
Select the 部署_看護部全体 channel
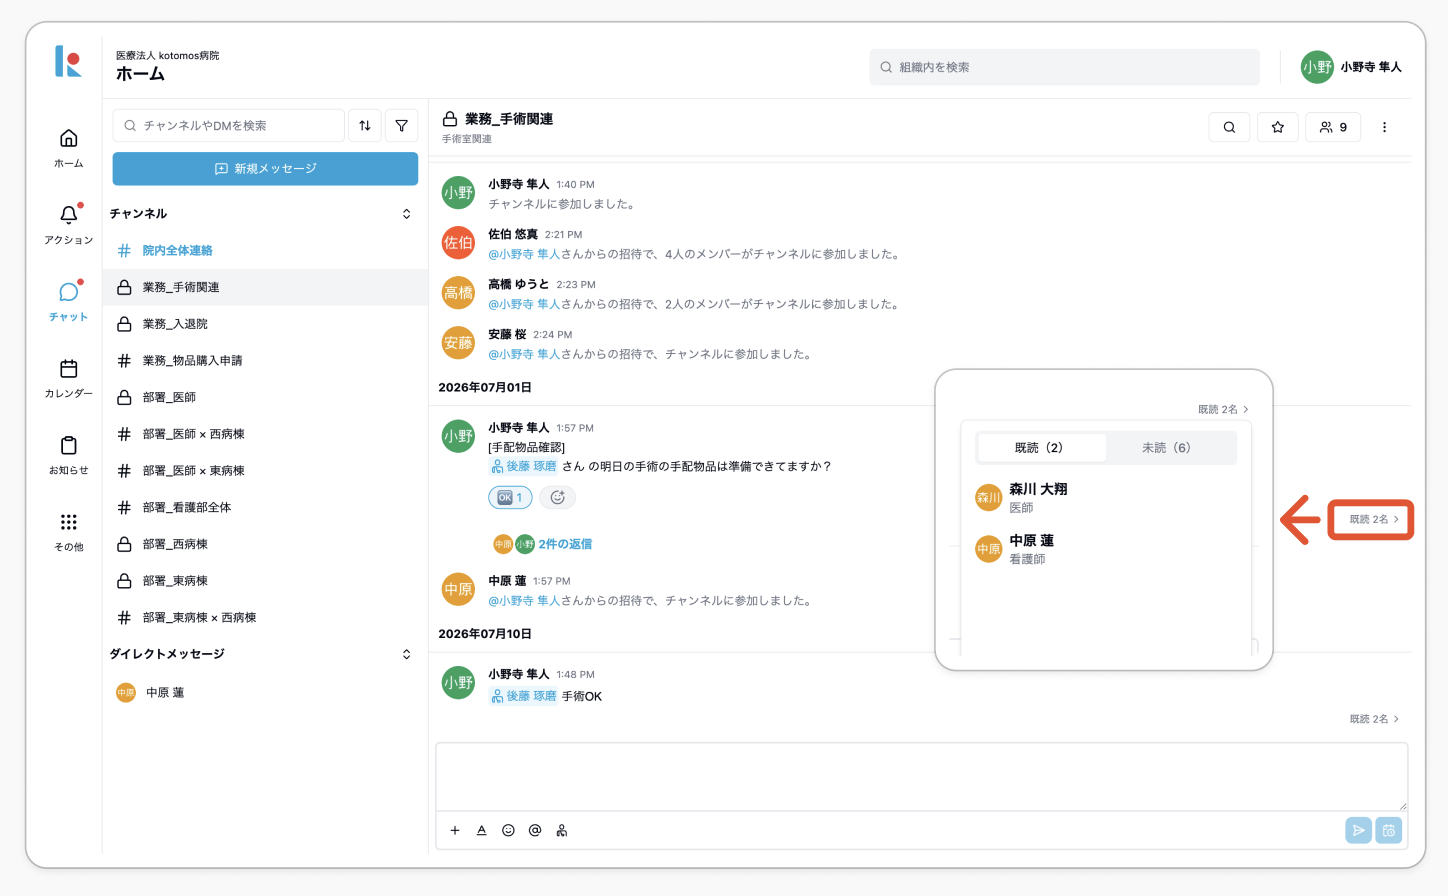[x=265, y=507]
